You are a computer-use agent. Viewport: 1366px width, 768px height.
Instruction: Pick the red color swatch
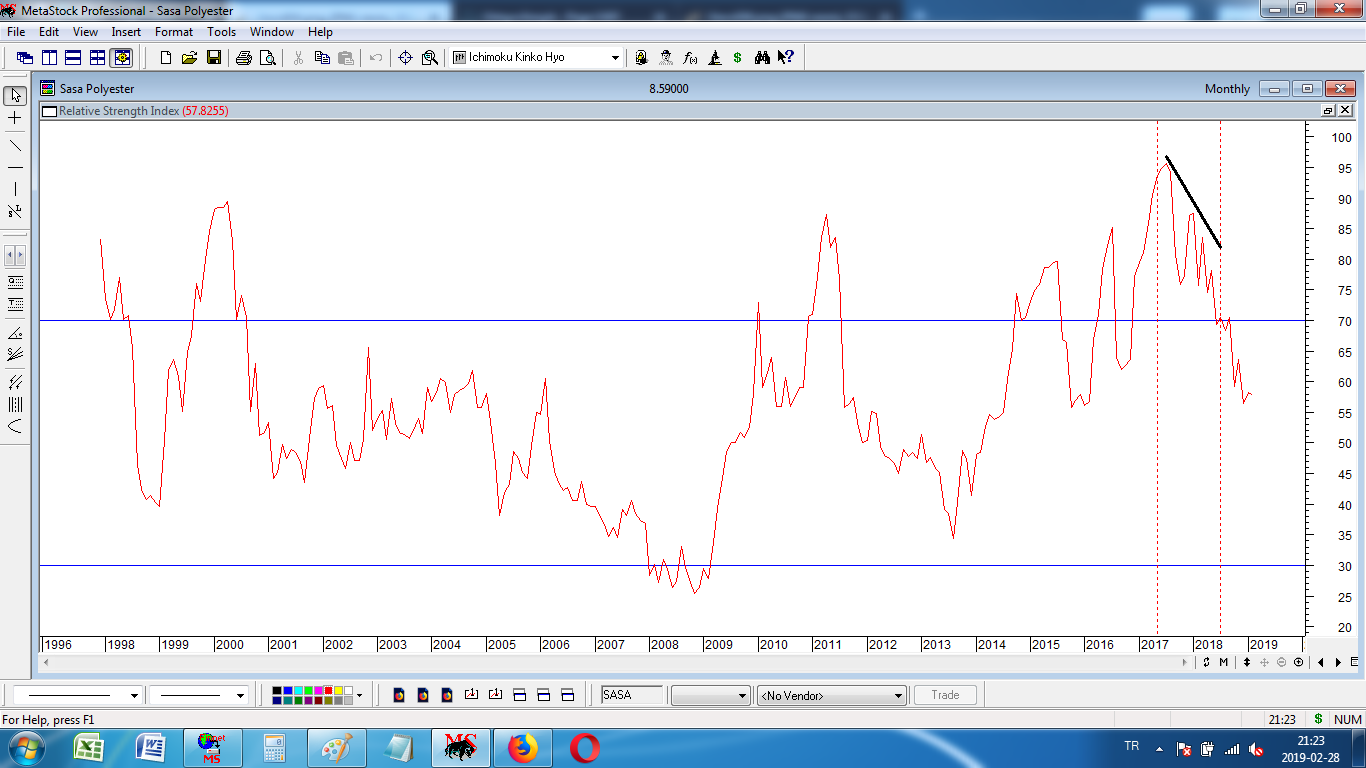327,690
